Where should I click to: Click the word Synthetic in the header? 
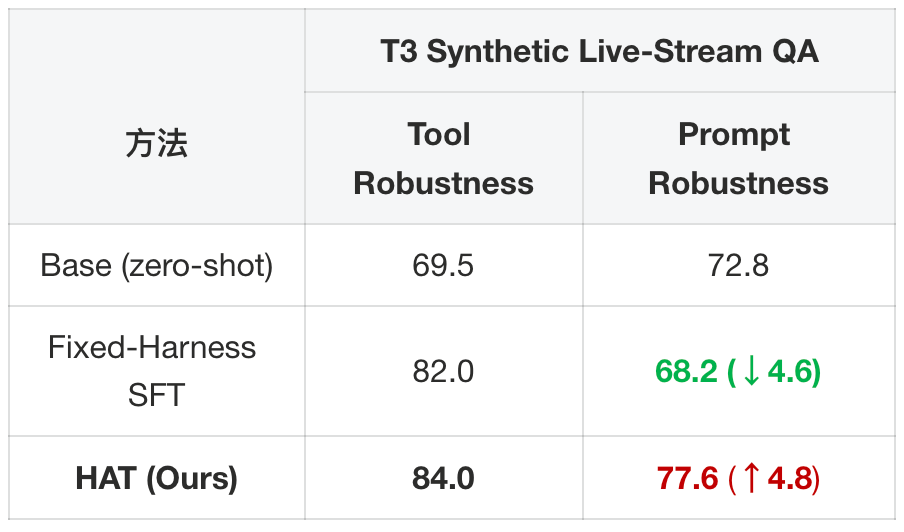pyautogui.click(x=498, y=51)
